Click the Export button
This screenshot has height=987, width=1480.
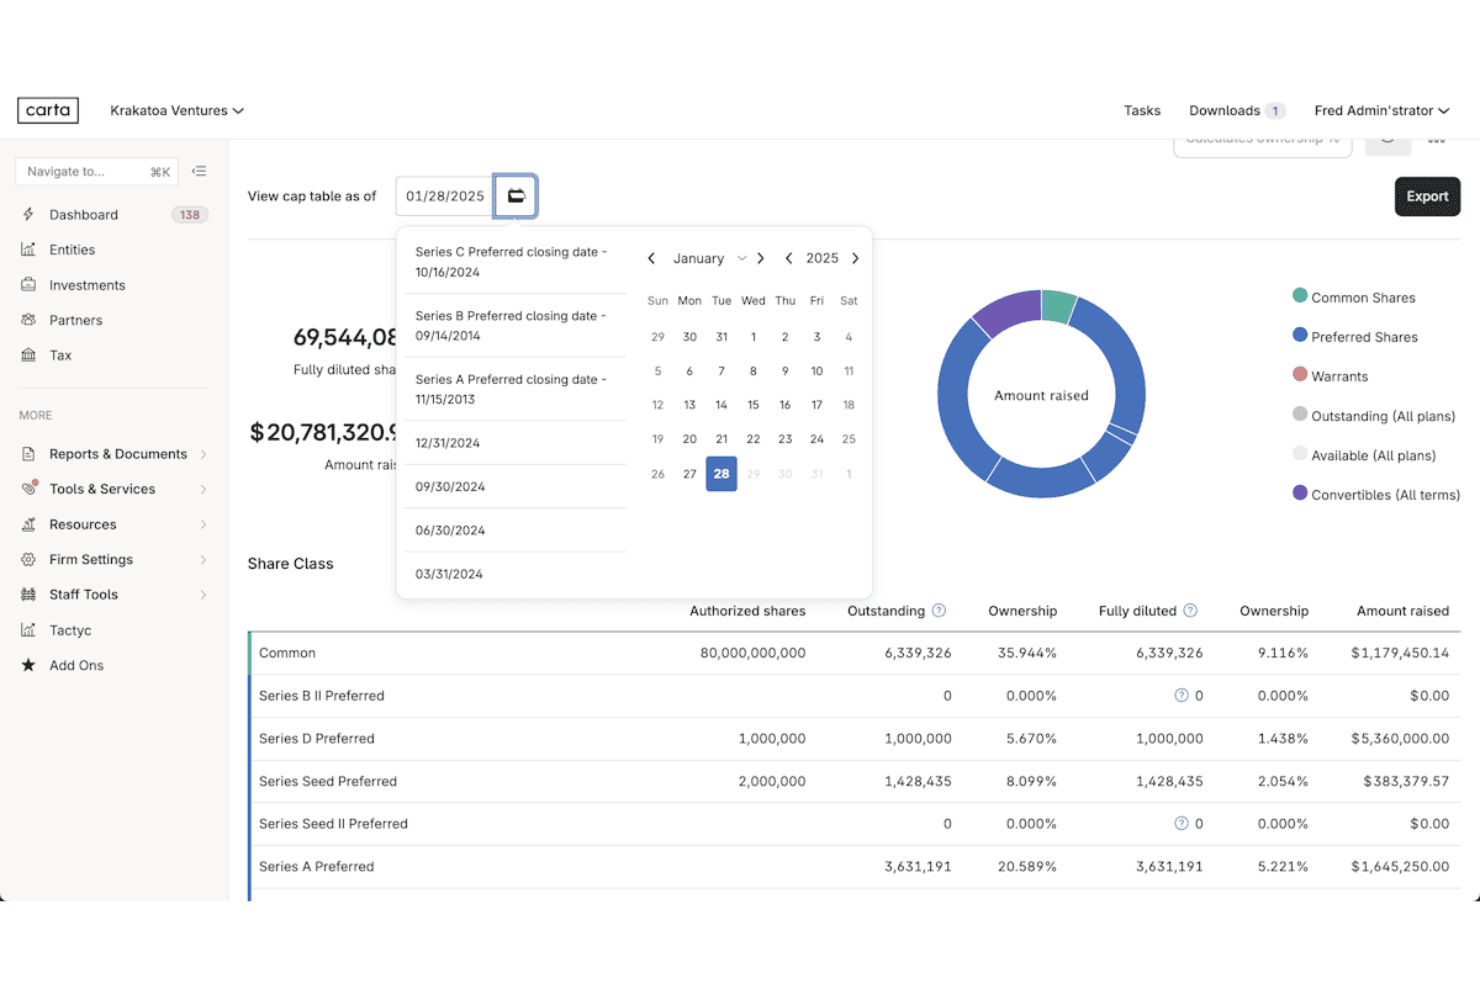(1427, 196)
